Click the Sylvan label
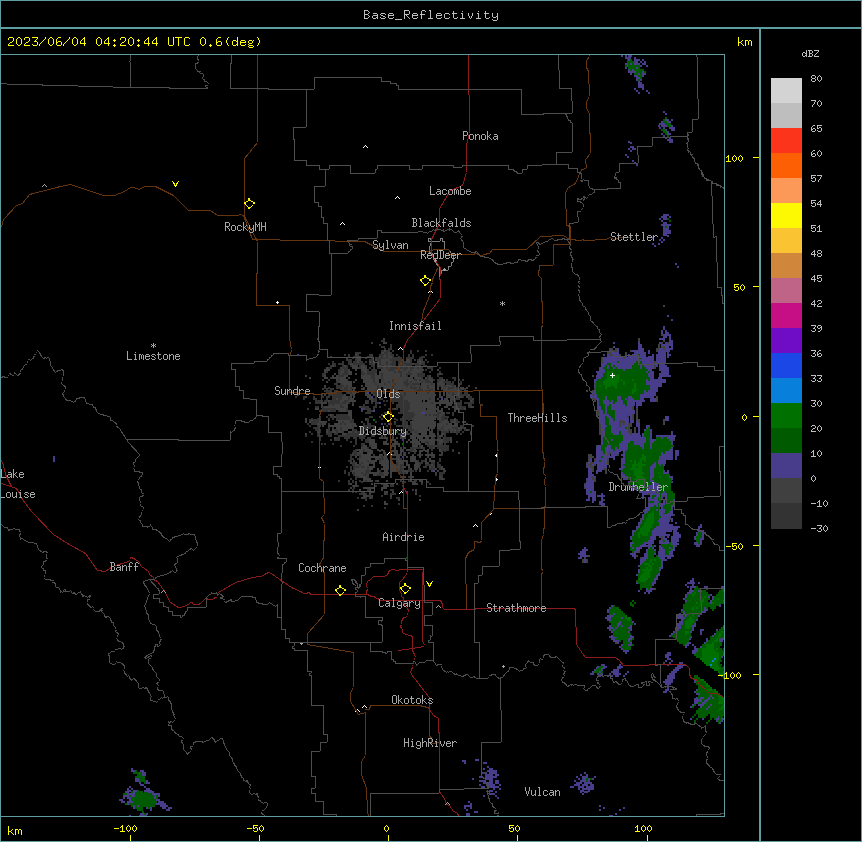The width and height of the screenshot is (862, 842). coord(390,245)
